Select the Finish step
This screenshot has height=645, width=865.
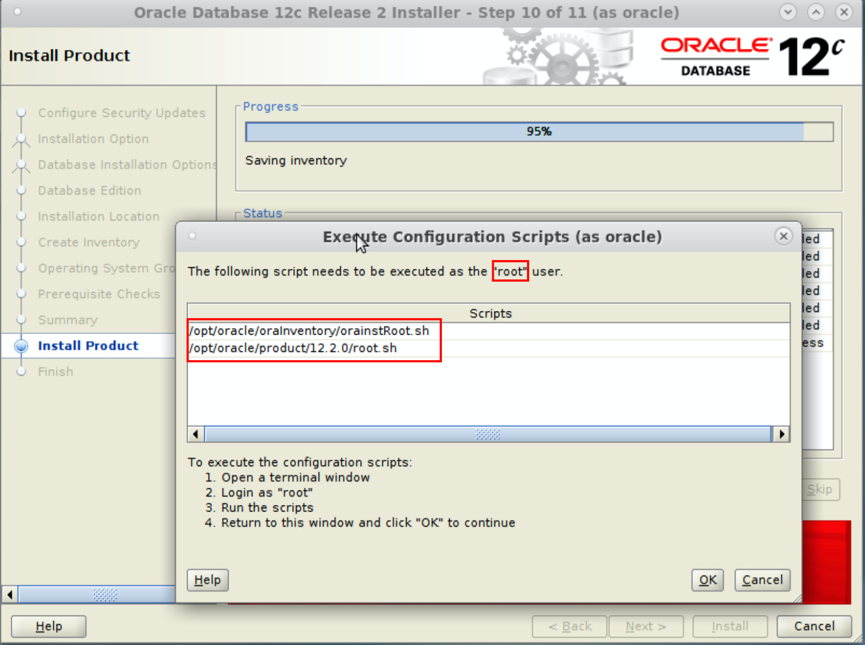click(55, 372)
